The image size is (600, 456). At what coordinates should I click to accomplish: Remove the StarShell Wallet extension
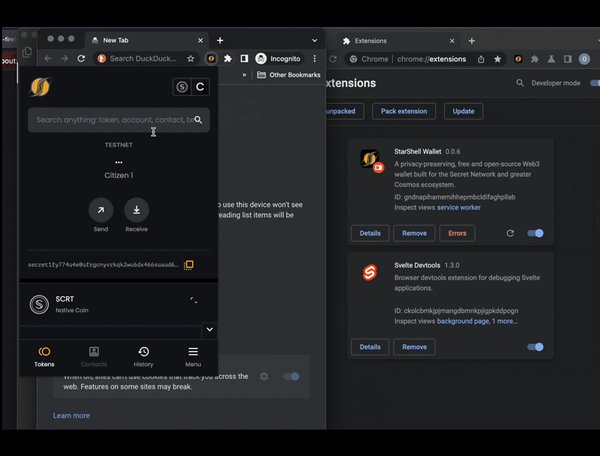pyautogui.click(x=414, y=233)
